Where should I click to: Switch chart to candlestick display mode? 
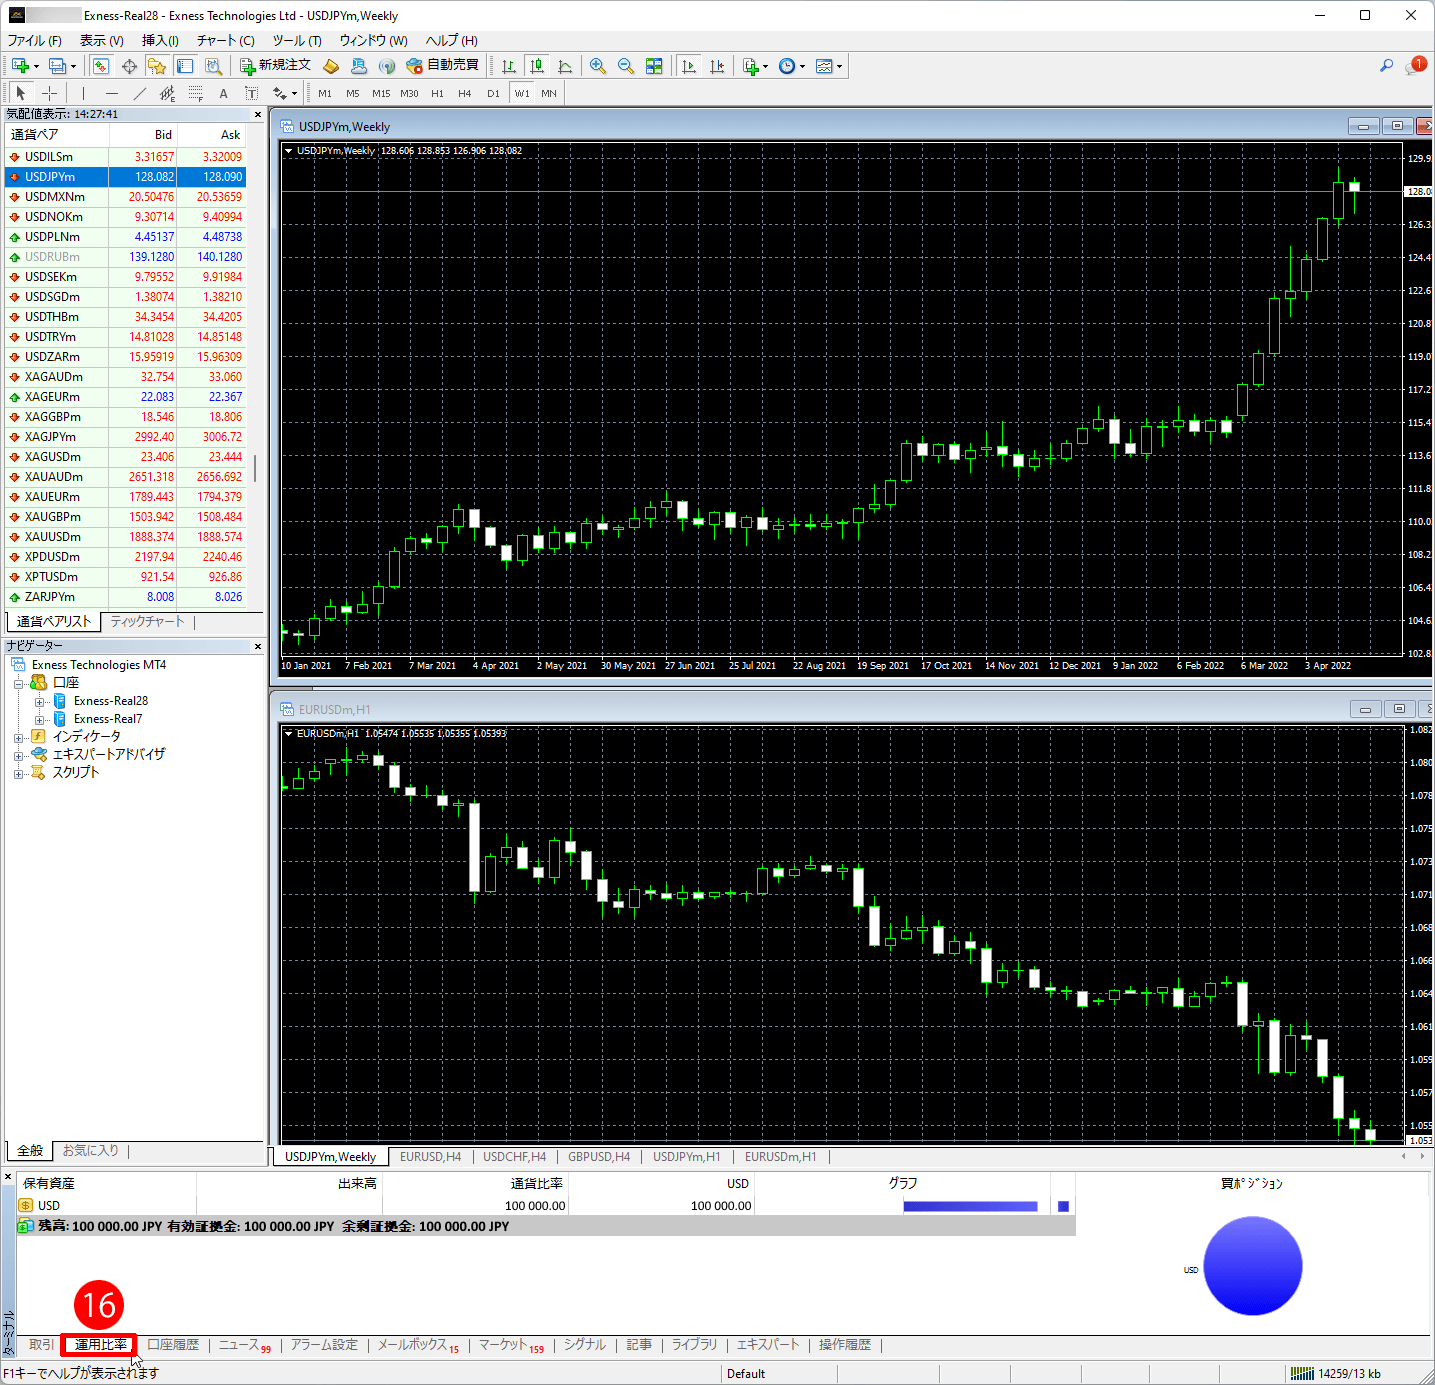pos(537,66)
